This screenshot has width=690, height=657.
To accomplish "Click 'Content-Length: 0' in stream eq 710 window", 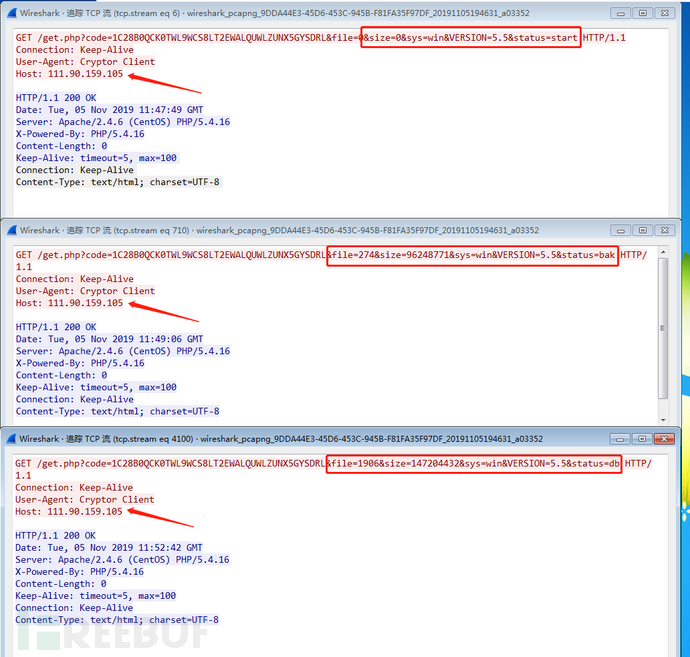I will click(x=62, y=375).
